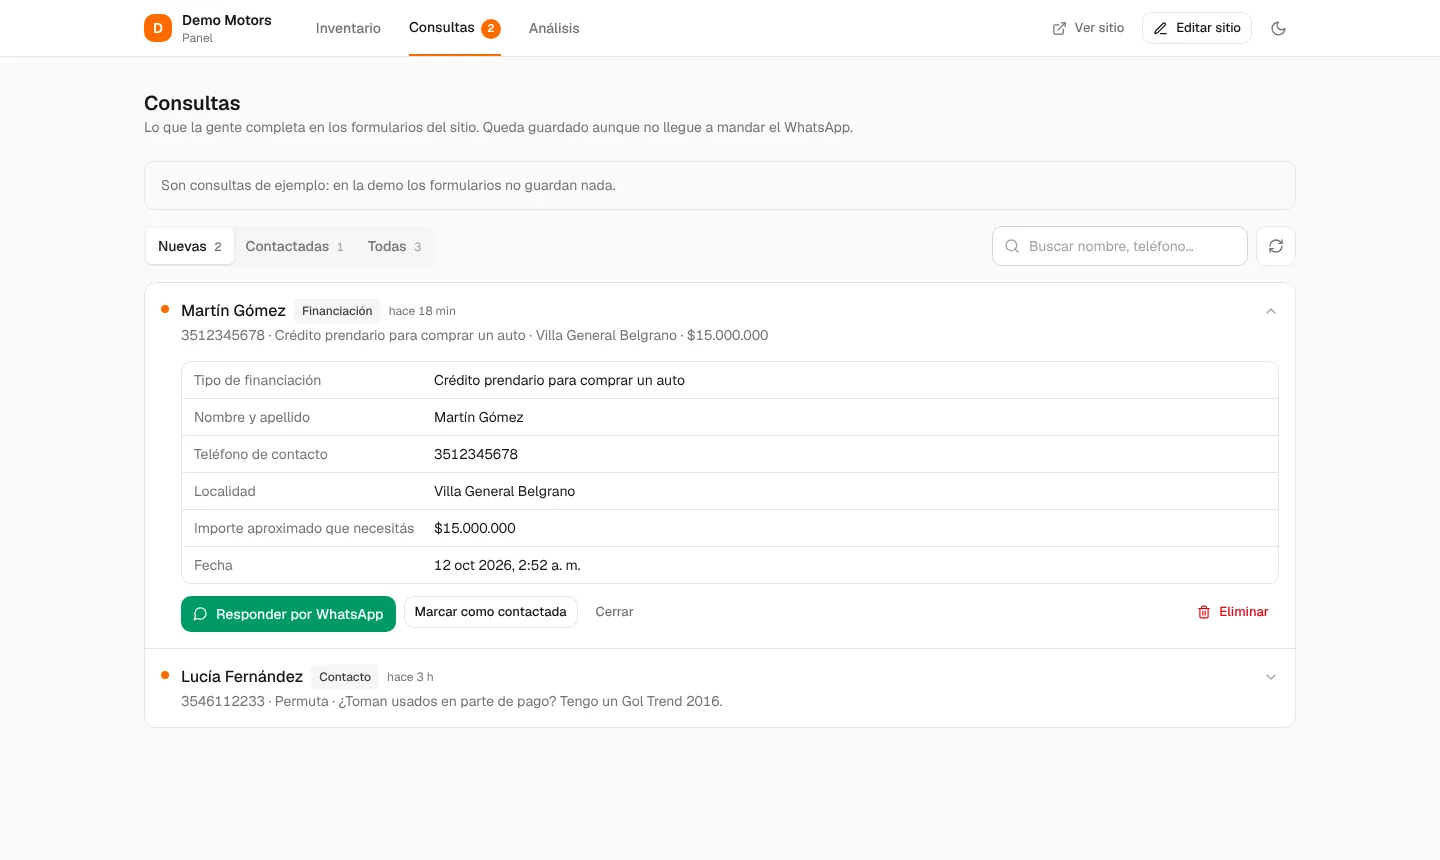
Task: Open Ver sitio link
Action: click(1088, 28)
